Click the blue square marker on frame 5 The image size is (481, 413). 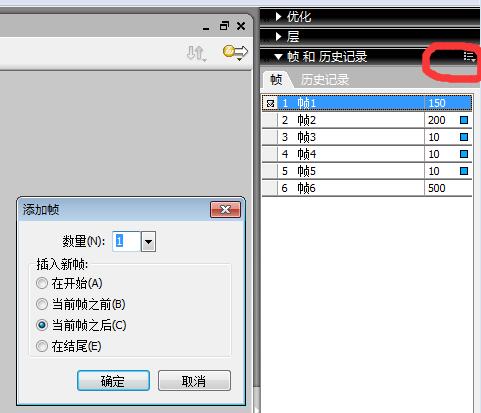tap(464, 171)
